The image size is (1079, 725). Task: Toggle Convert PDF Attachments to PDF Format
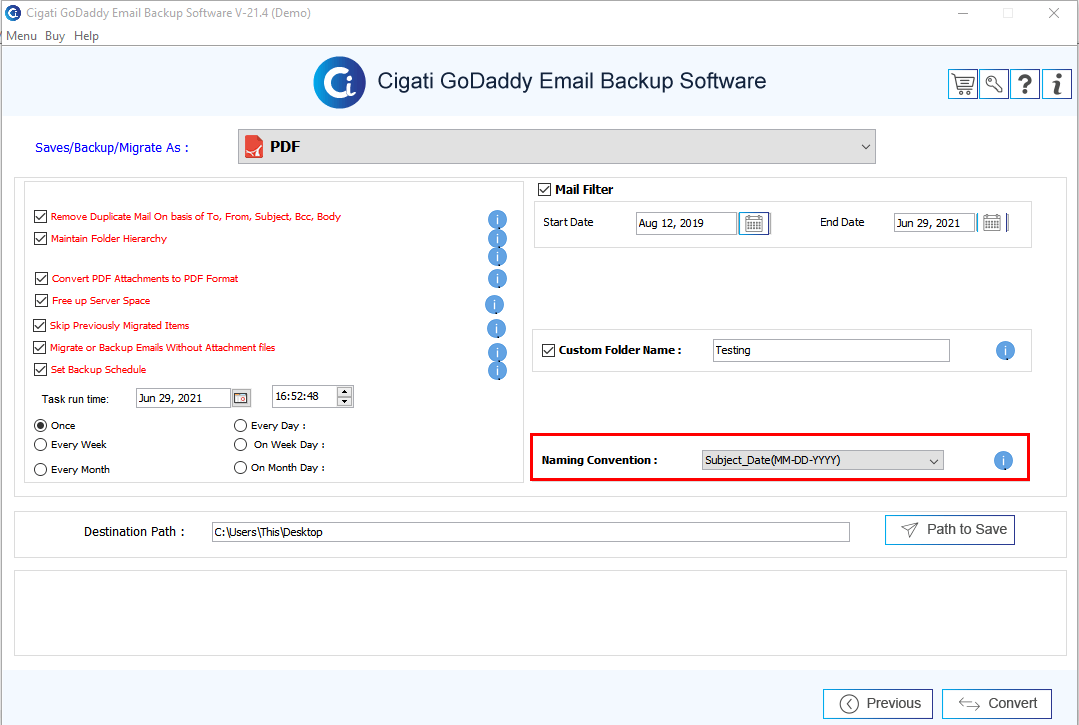tap(41, 279)
